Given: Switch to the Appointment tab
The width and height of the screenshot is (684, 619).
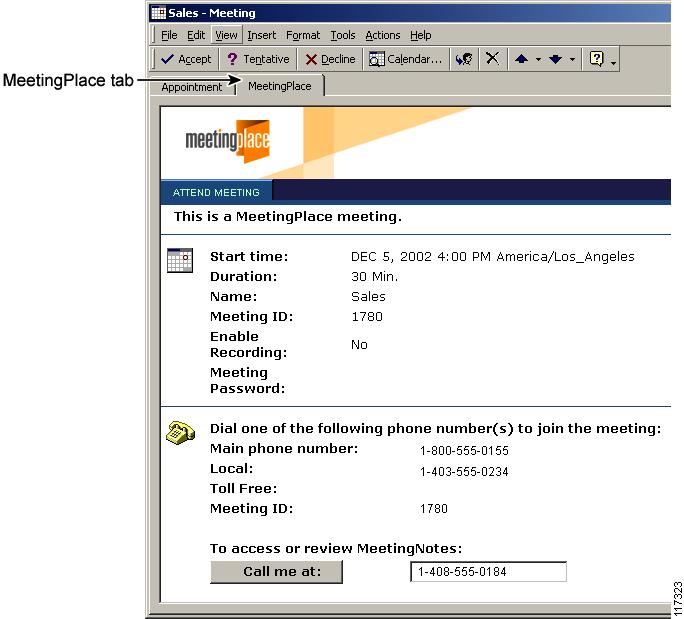Looking at the screenshot, I should click(192, 87).
